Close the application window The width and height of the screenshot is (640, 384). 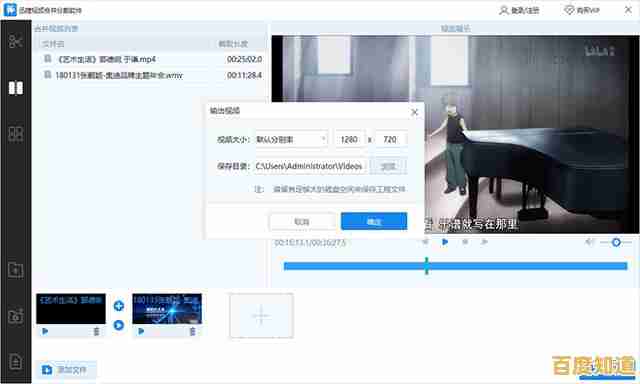pyautogui.click(x=628, y=10)
